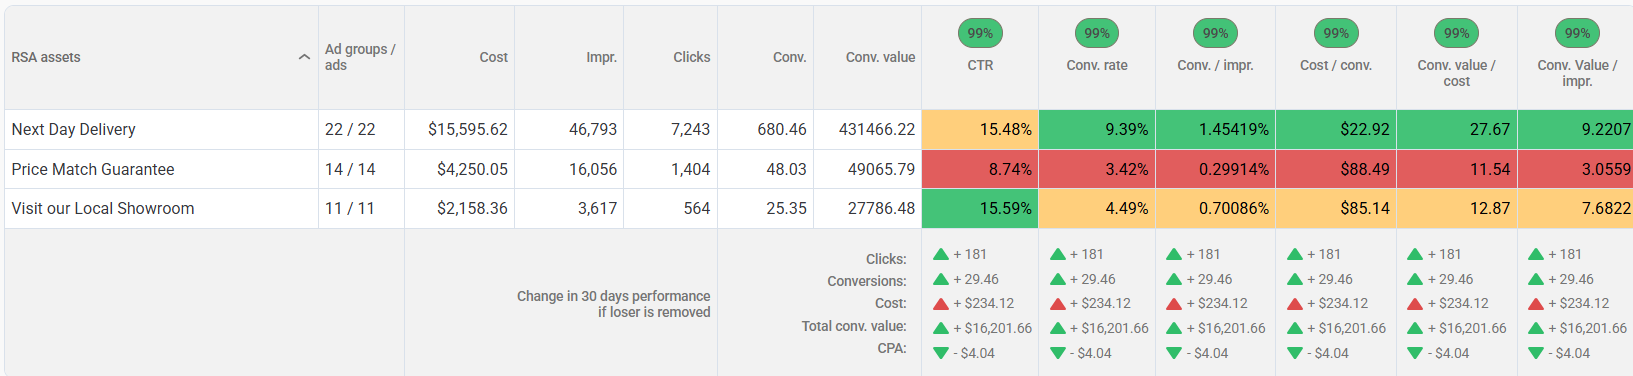
Task: Click the 564 clicks cell
Action: tap(670, 208)
